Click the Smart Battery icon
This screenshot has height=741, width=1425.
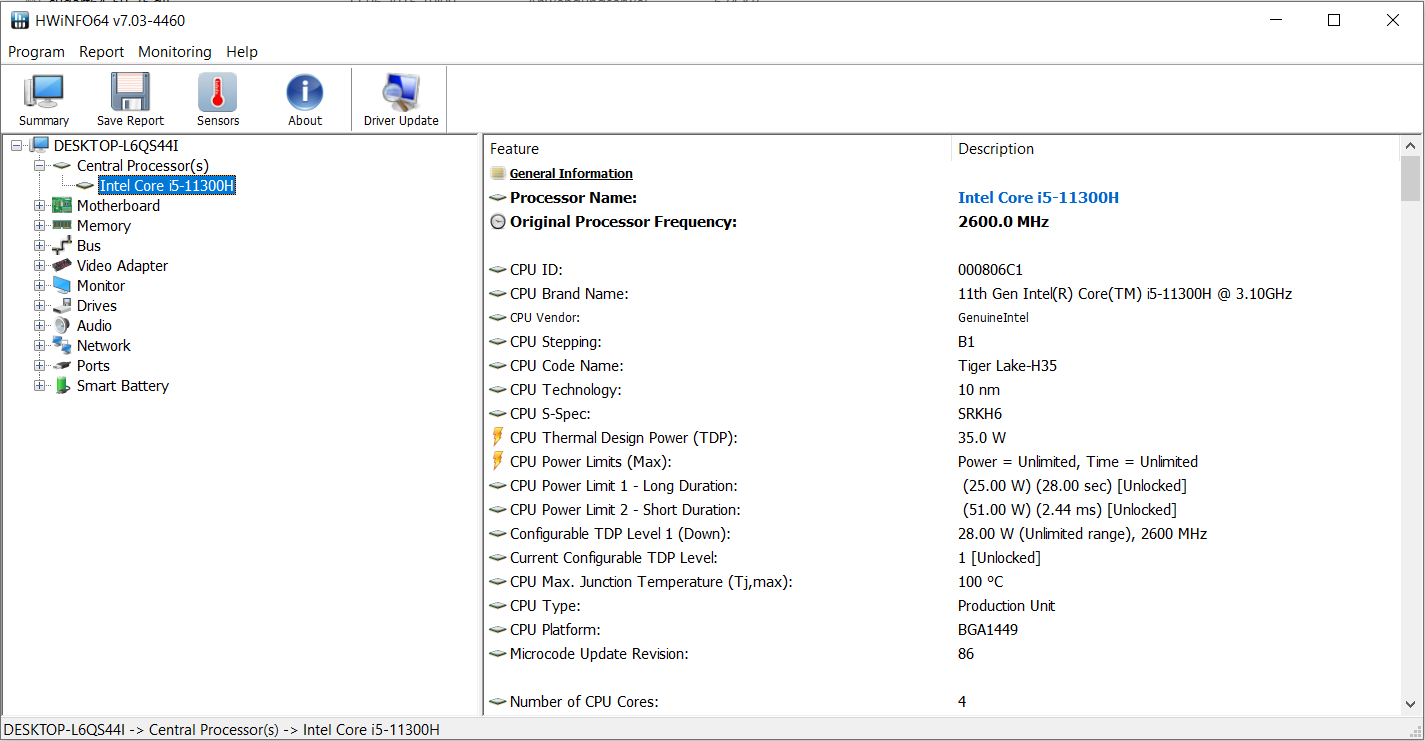click(x=62, y=386)
